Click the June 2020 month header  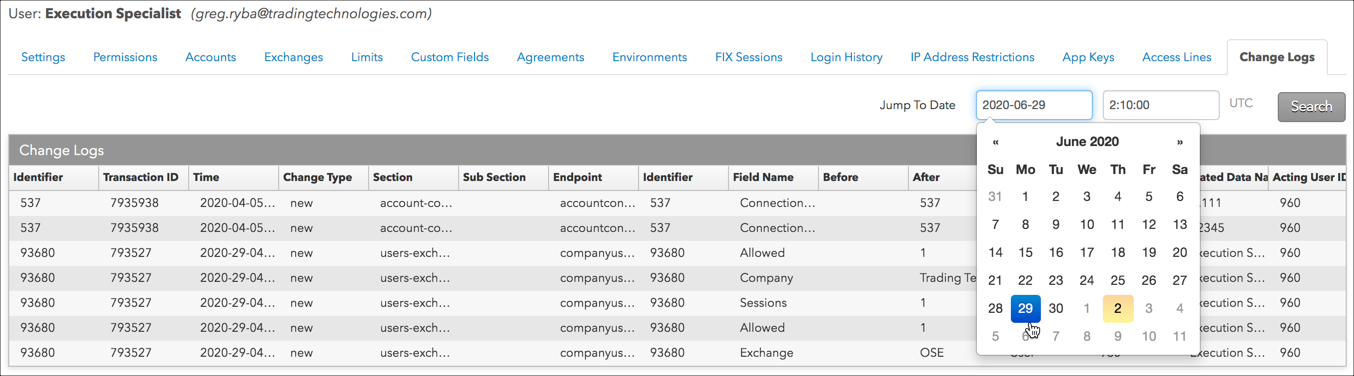click(1087, 142)
